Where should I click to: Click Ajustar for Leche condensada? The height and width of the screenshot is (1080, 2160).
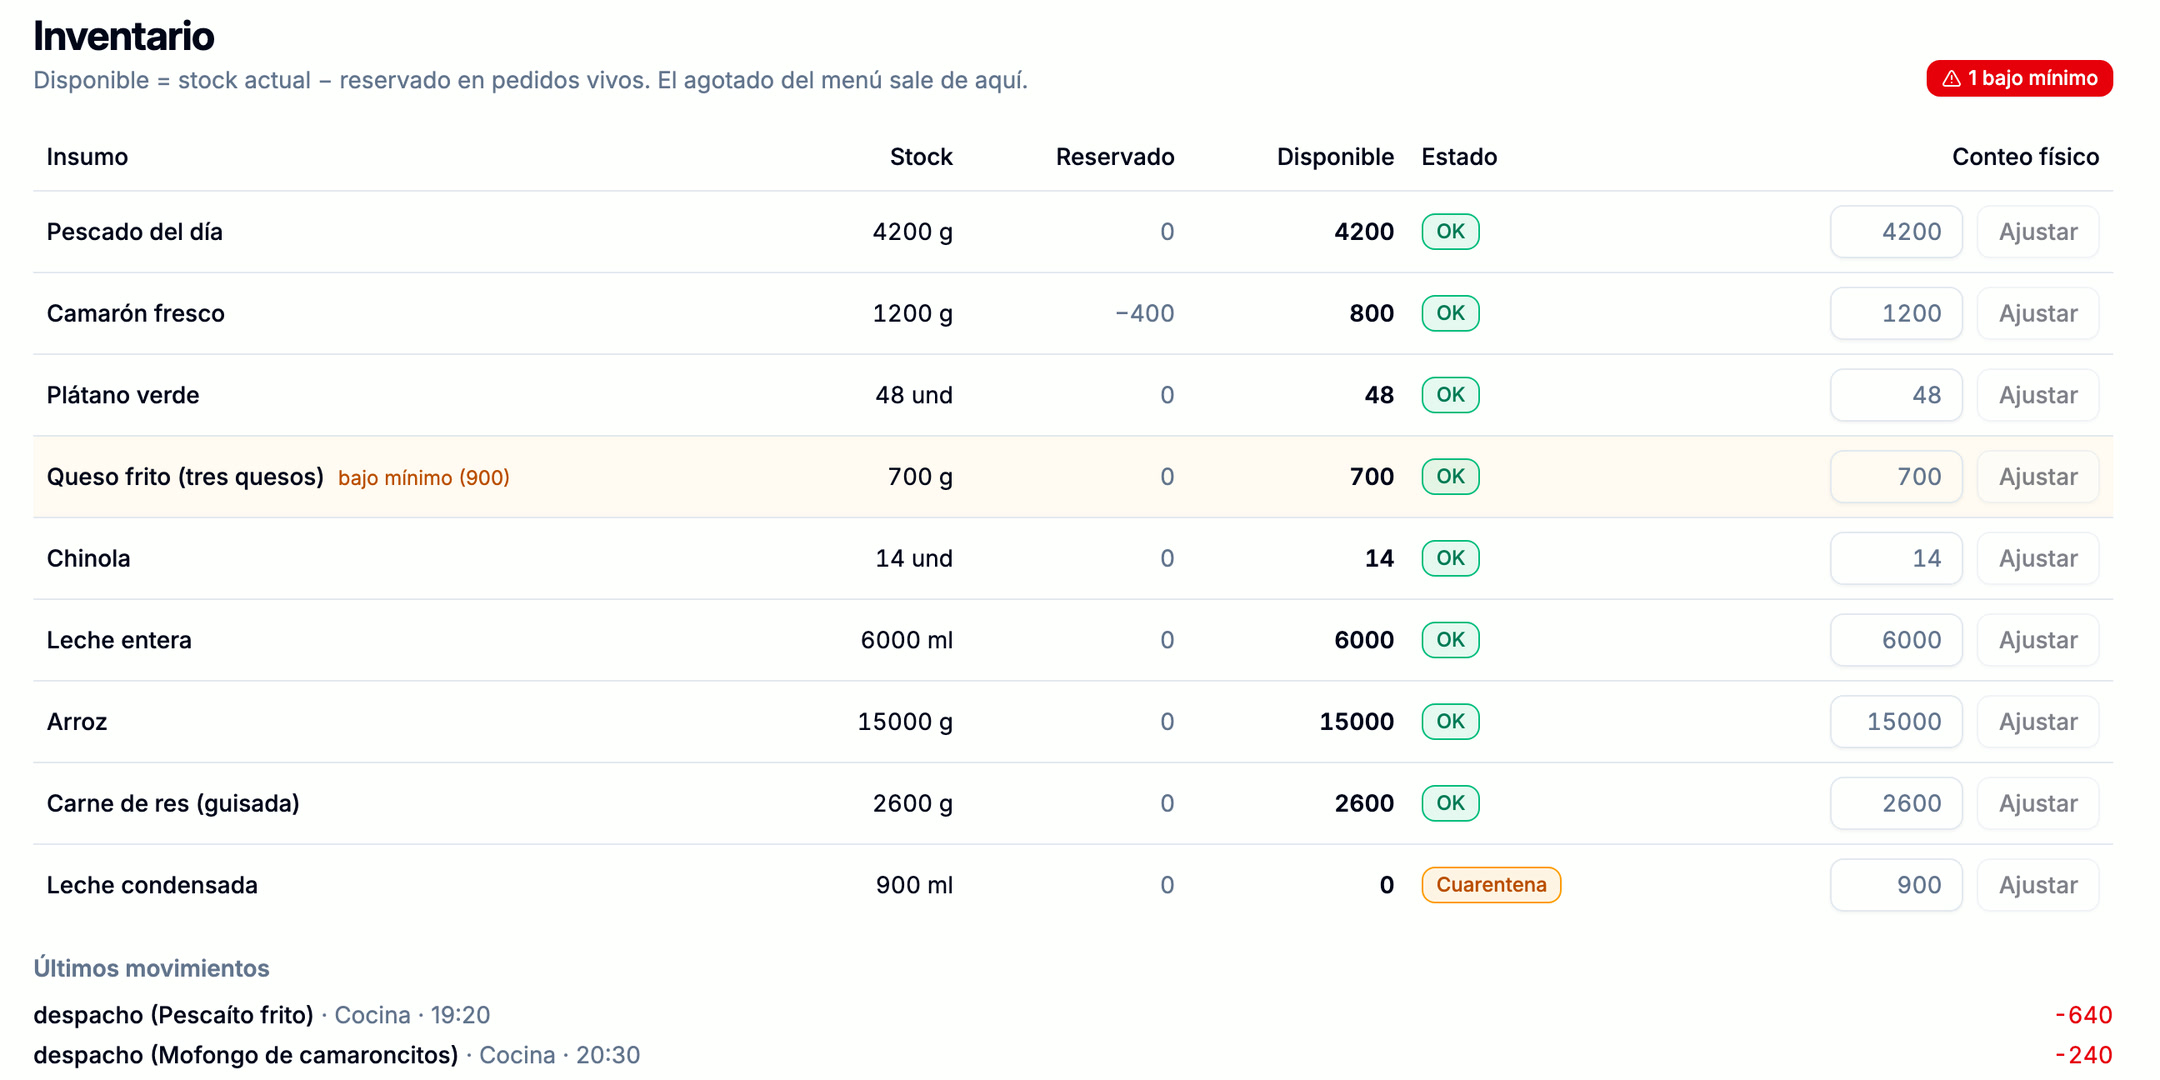coord(2038,885)
